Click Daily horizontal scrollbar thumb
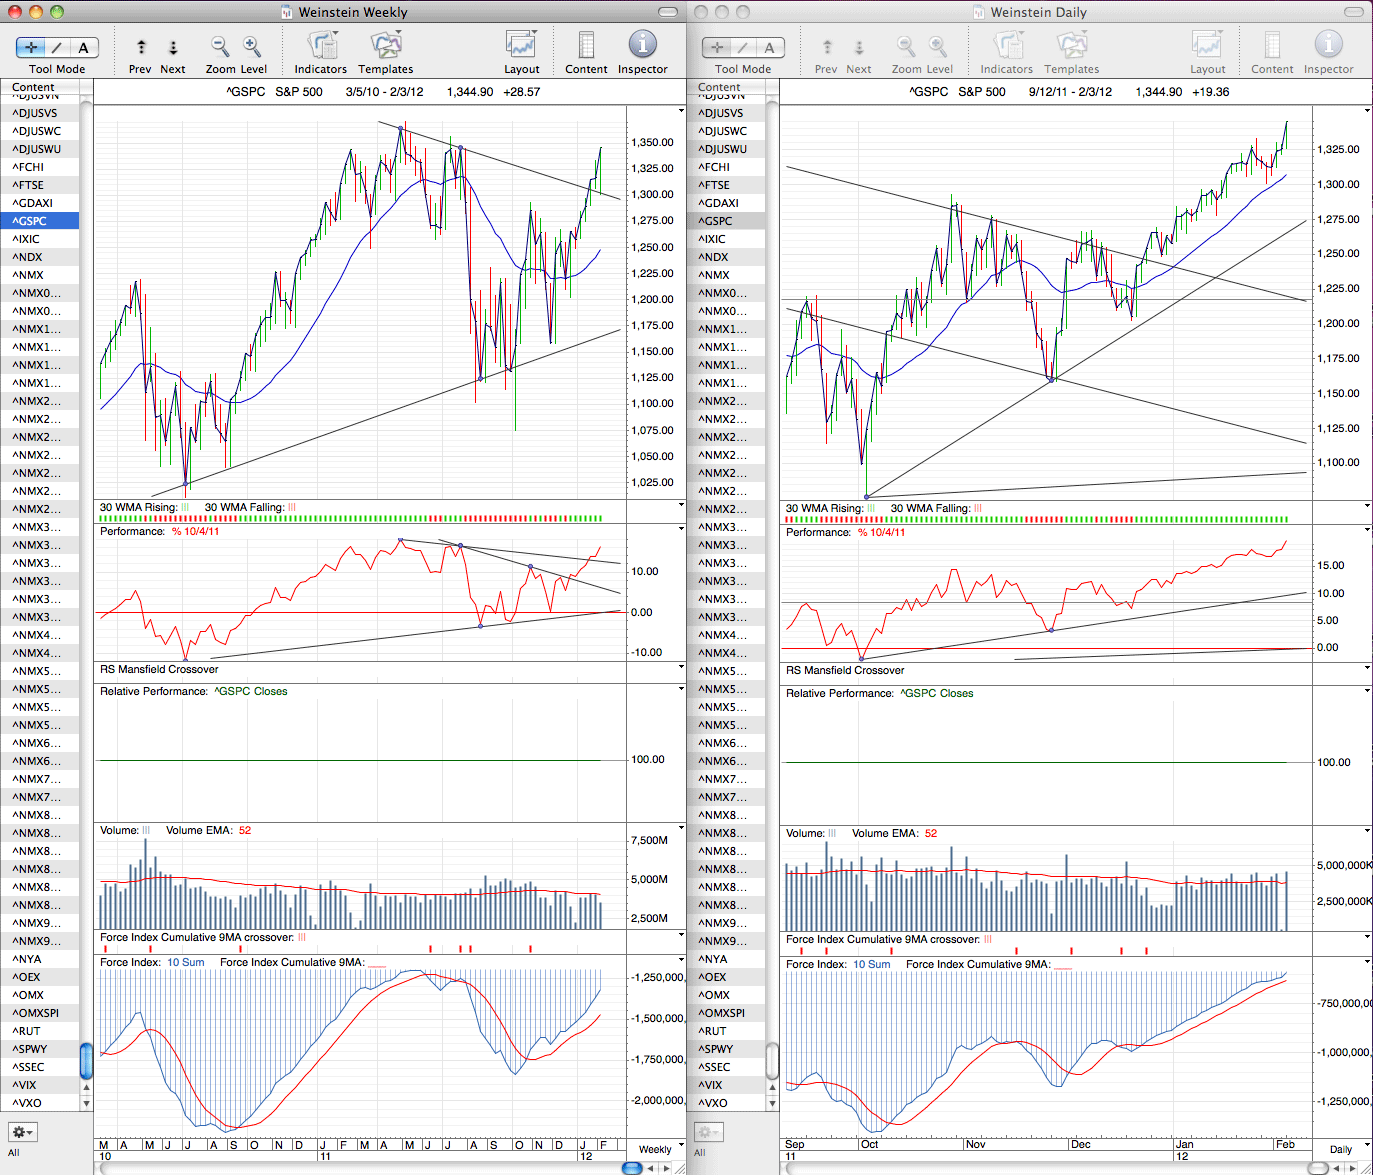The height and width of the screenshot is (1175, 1373). 1318,1168
